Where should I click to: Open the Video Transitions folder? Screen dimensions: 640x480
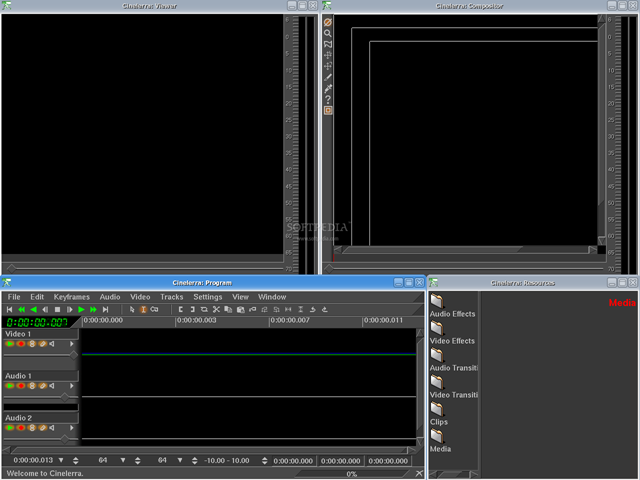(437, 381)
